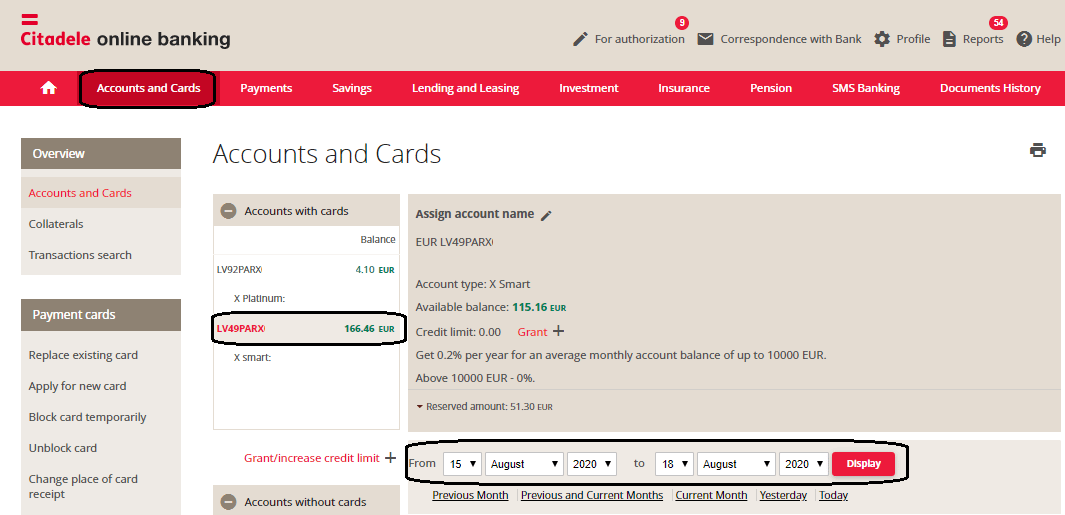The height and width of the screenshot is (515, 1065).
Task: Click the Previous Month link
Action: (x=470, y=495)
